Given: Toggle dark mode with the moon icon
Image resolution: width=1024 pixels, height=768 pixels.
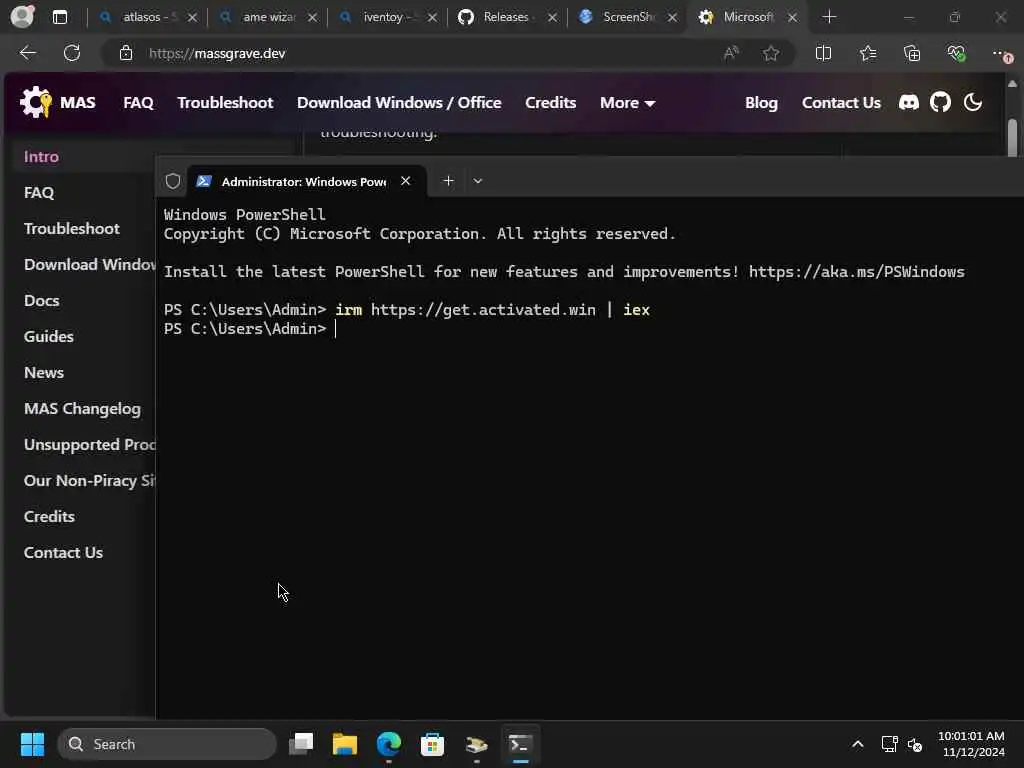Looking at the screenshot, I should [973, 103].
